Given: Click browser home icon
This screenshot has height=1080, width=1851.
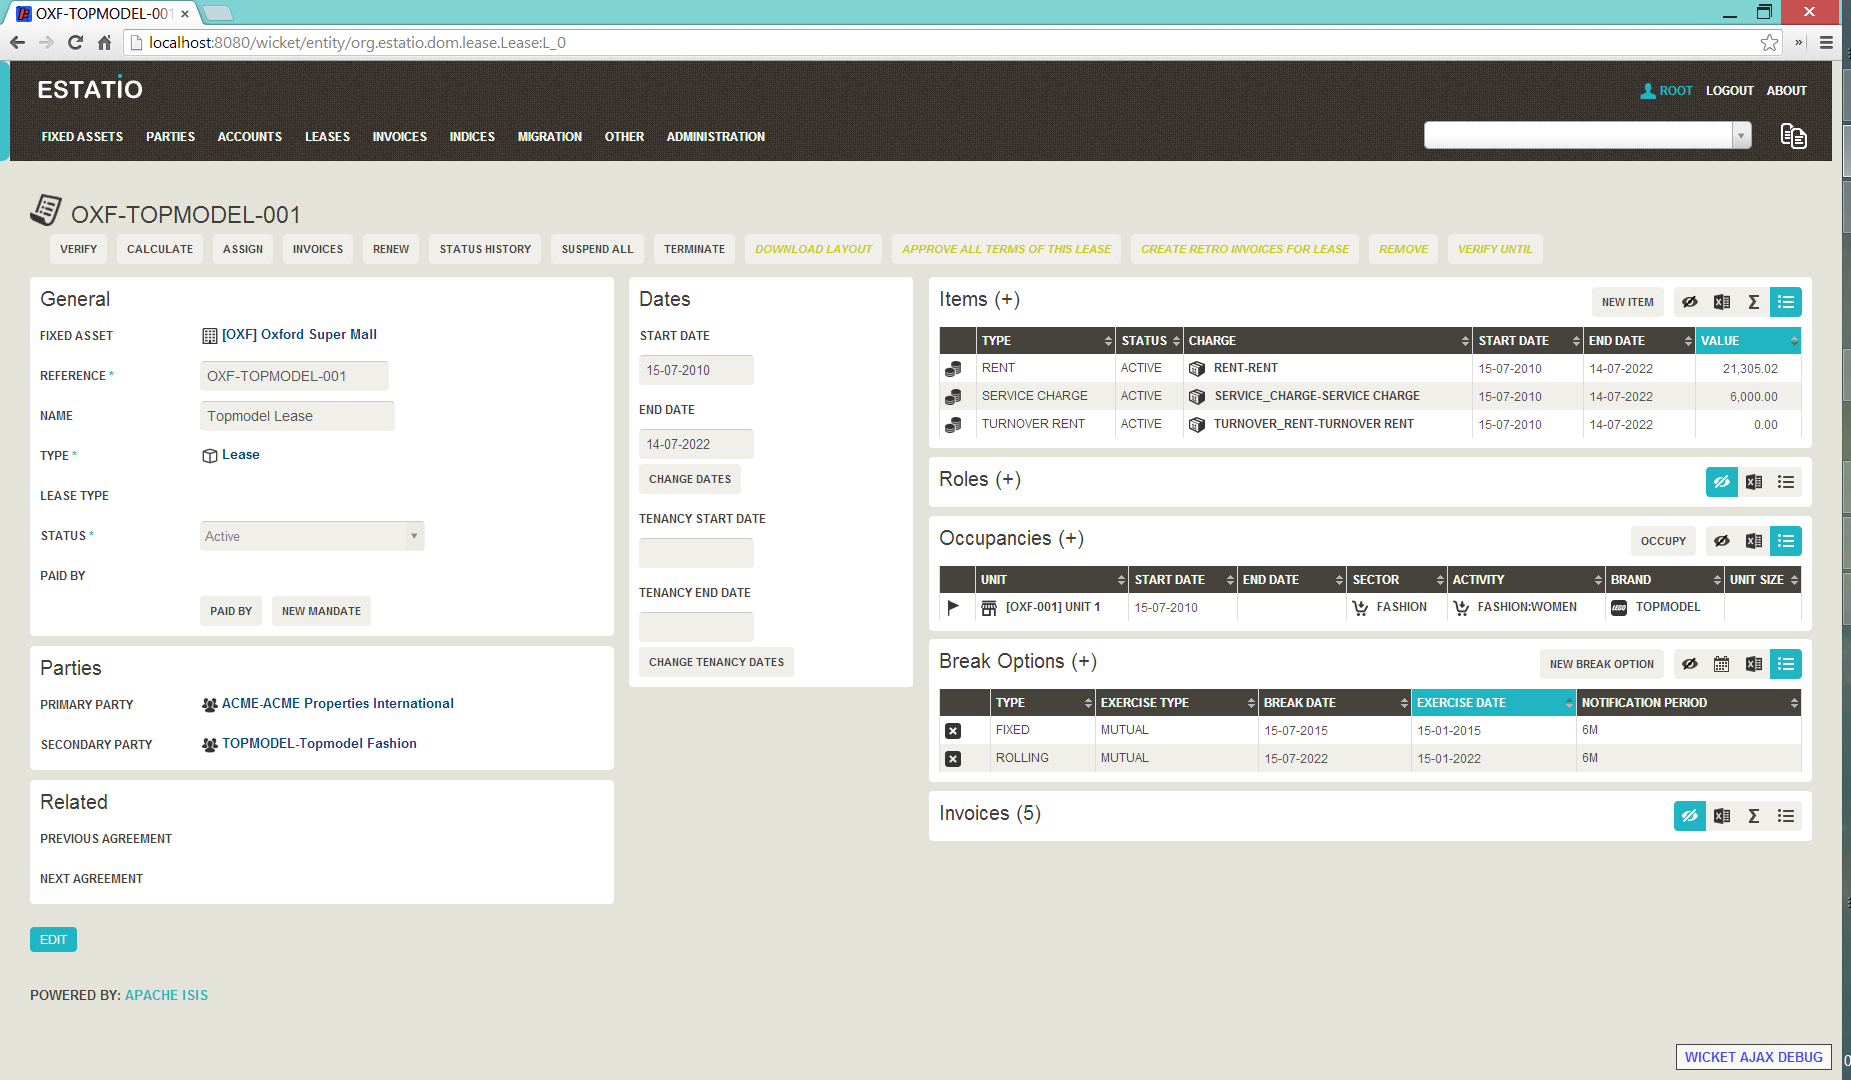Looking at the screenshot, I should (104, 42).
